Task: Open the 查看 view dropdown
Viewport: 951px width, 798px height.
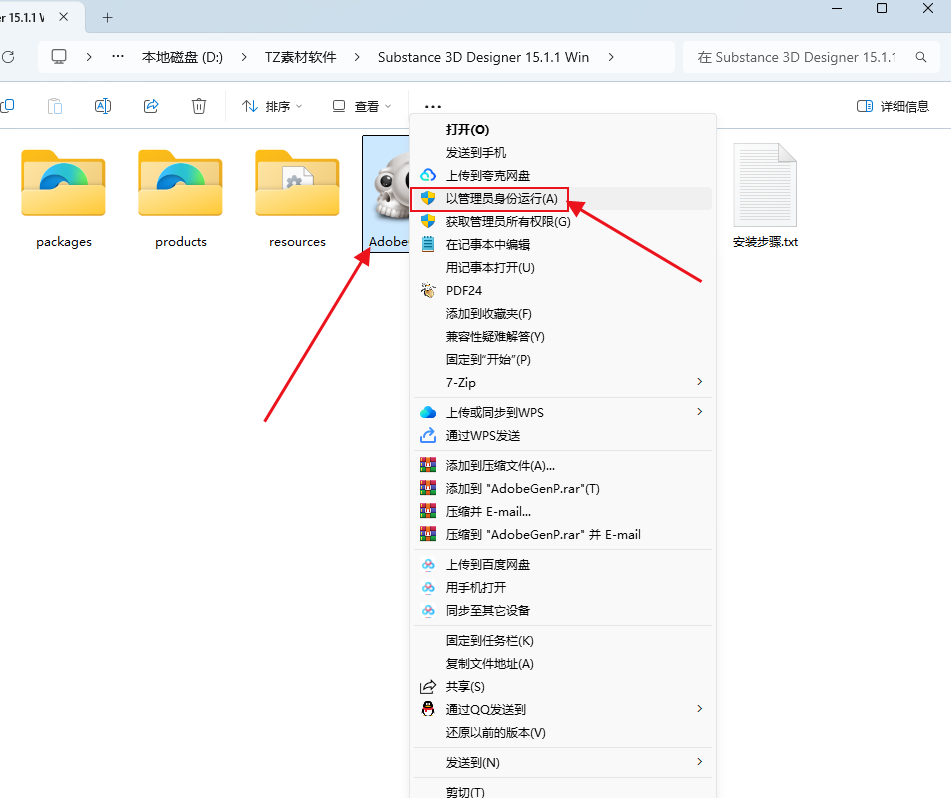Action: pos(361,106)
